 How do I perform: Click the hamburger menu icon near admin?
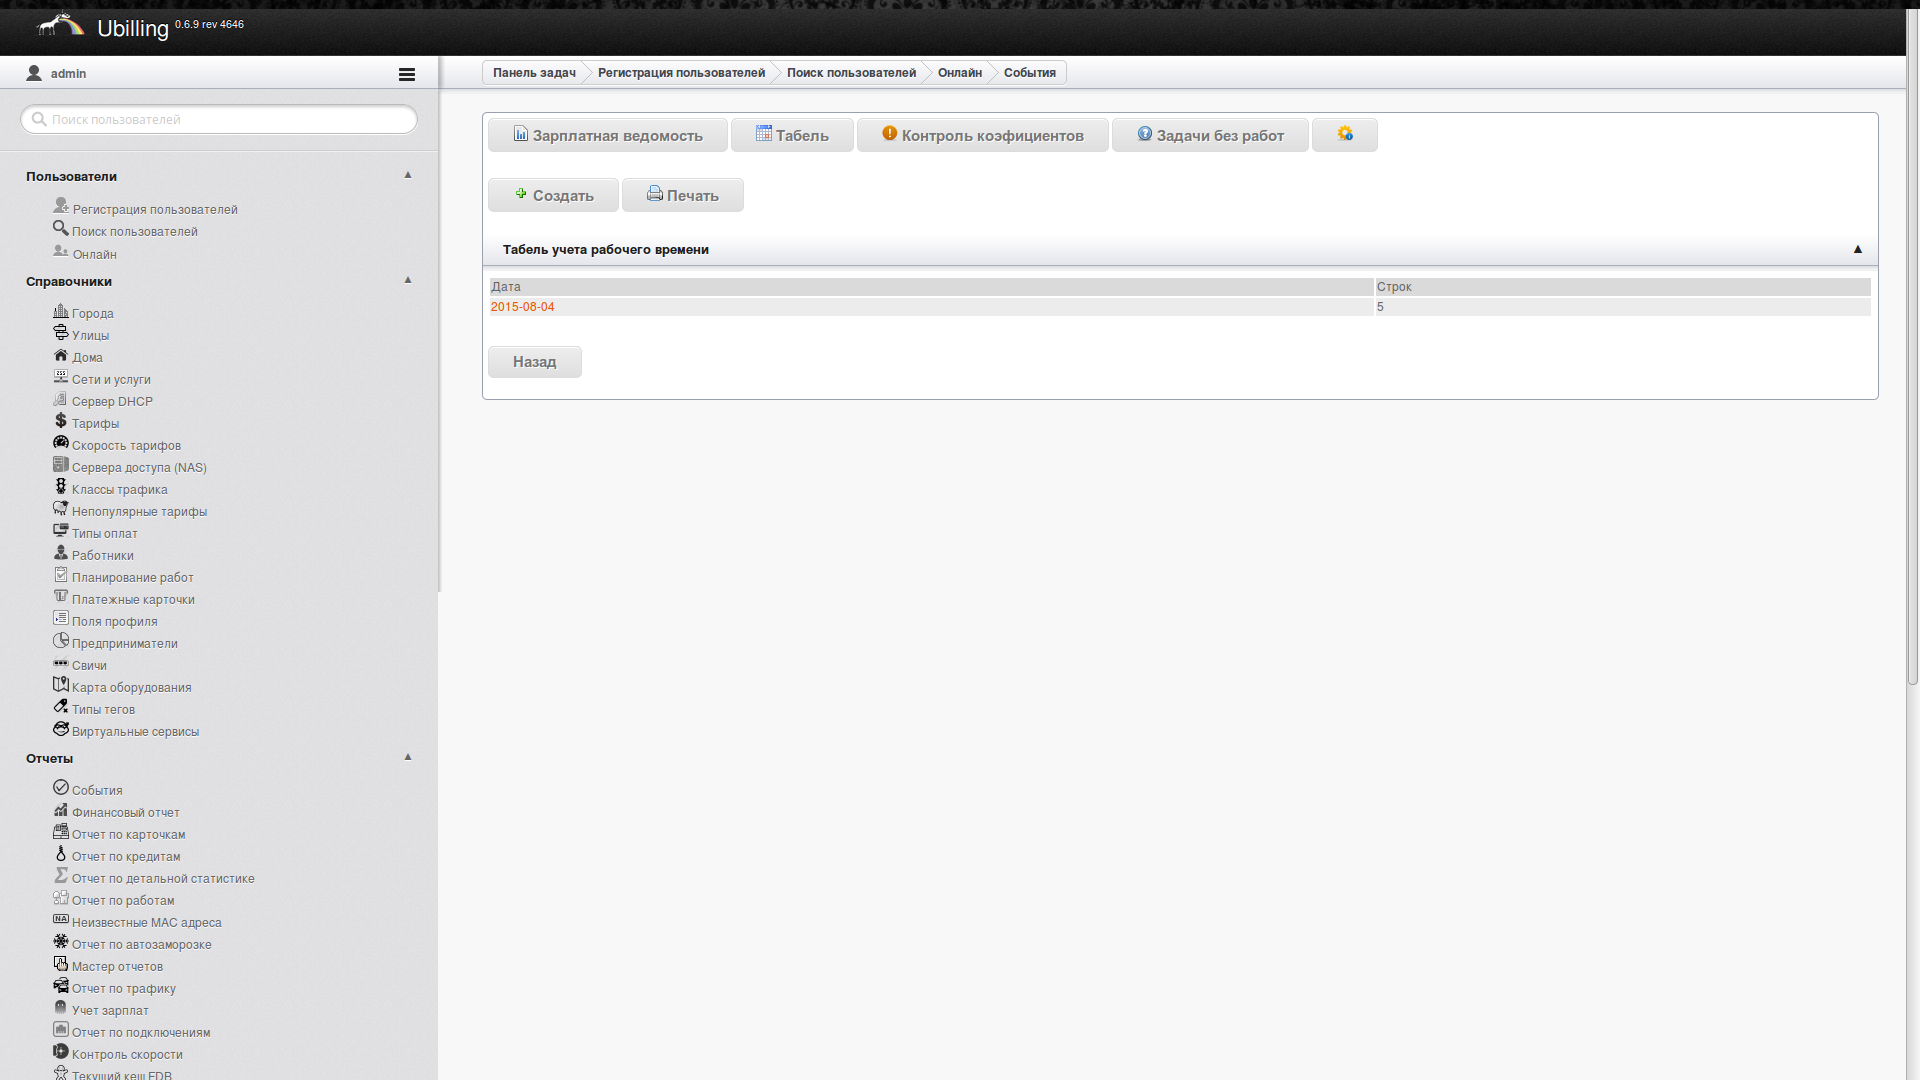click(x=406, y=74)
